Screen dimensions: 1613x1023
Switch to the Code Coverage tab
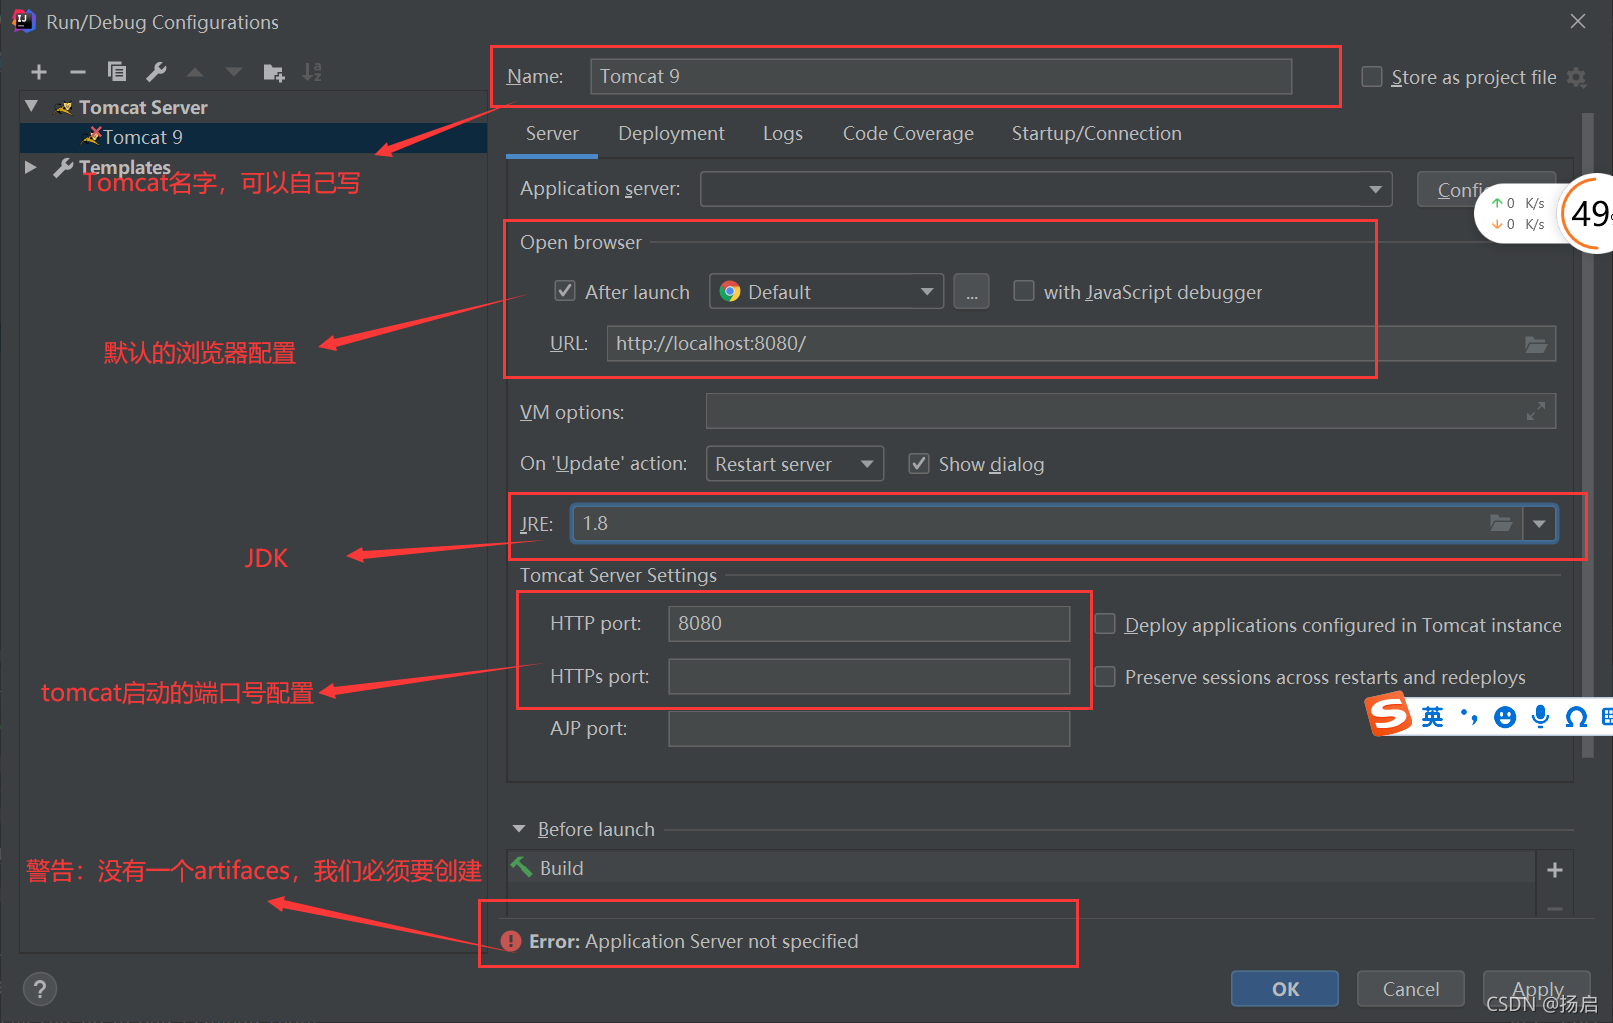click(908, 133)
